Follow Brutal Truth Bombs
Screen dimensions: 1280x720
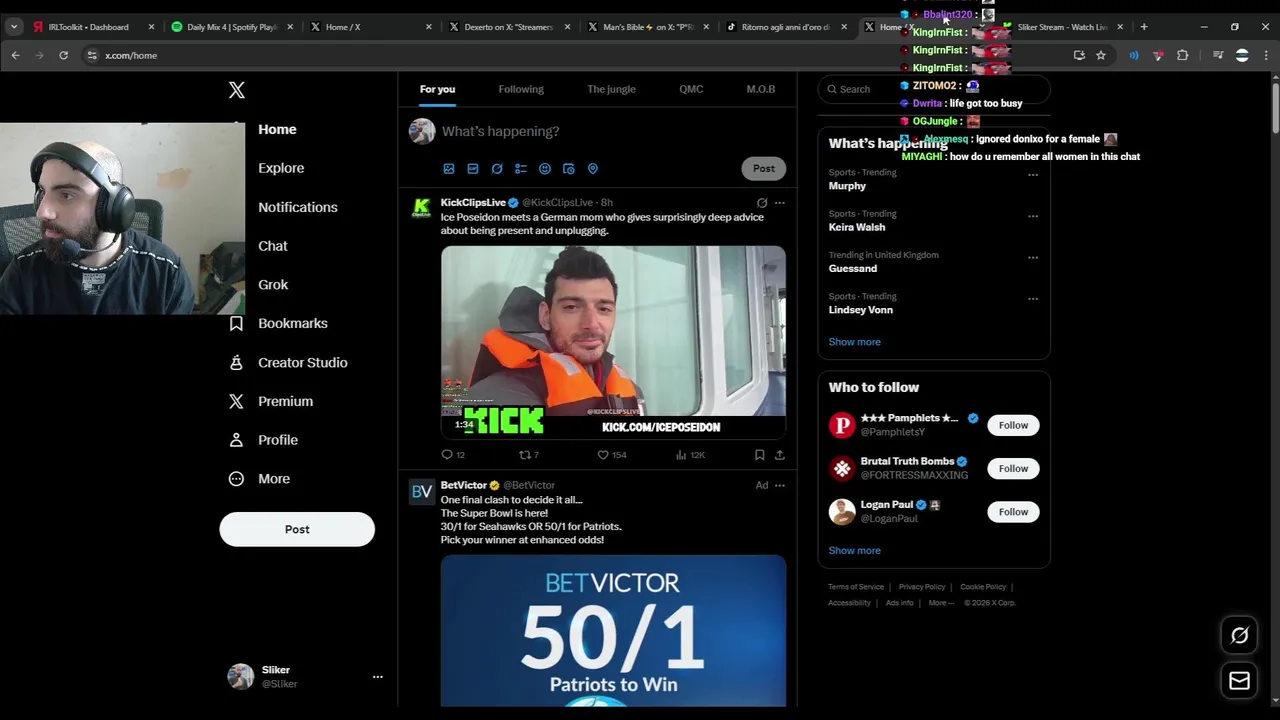(1013, 469)
